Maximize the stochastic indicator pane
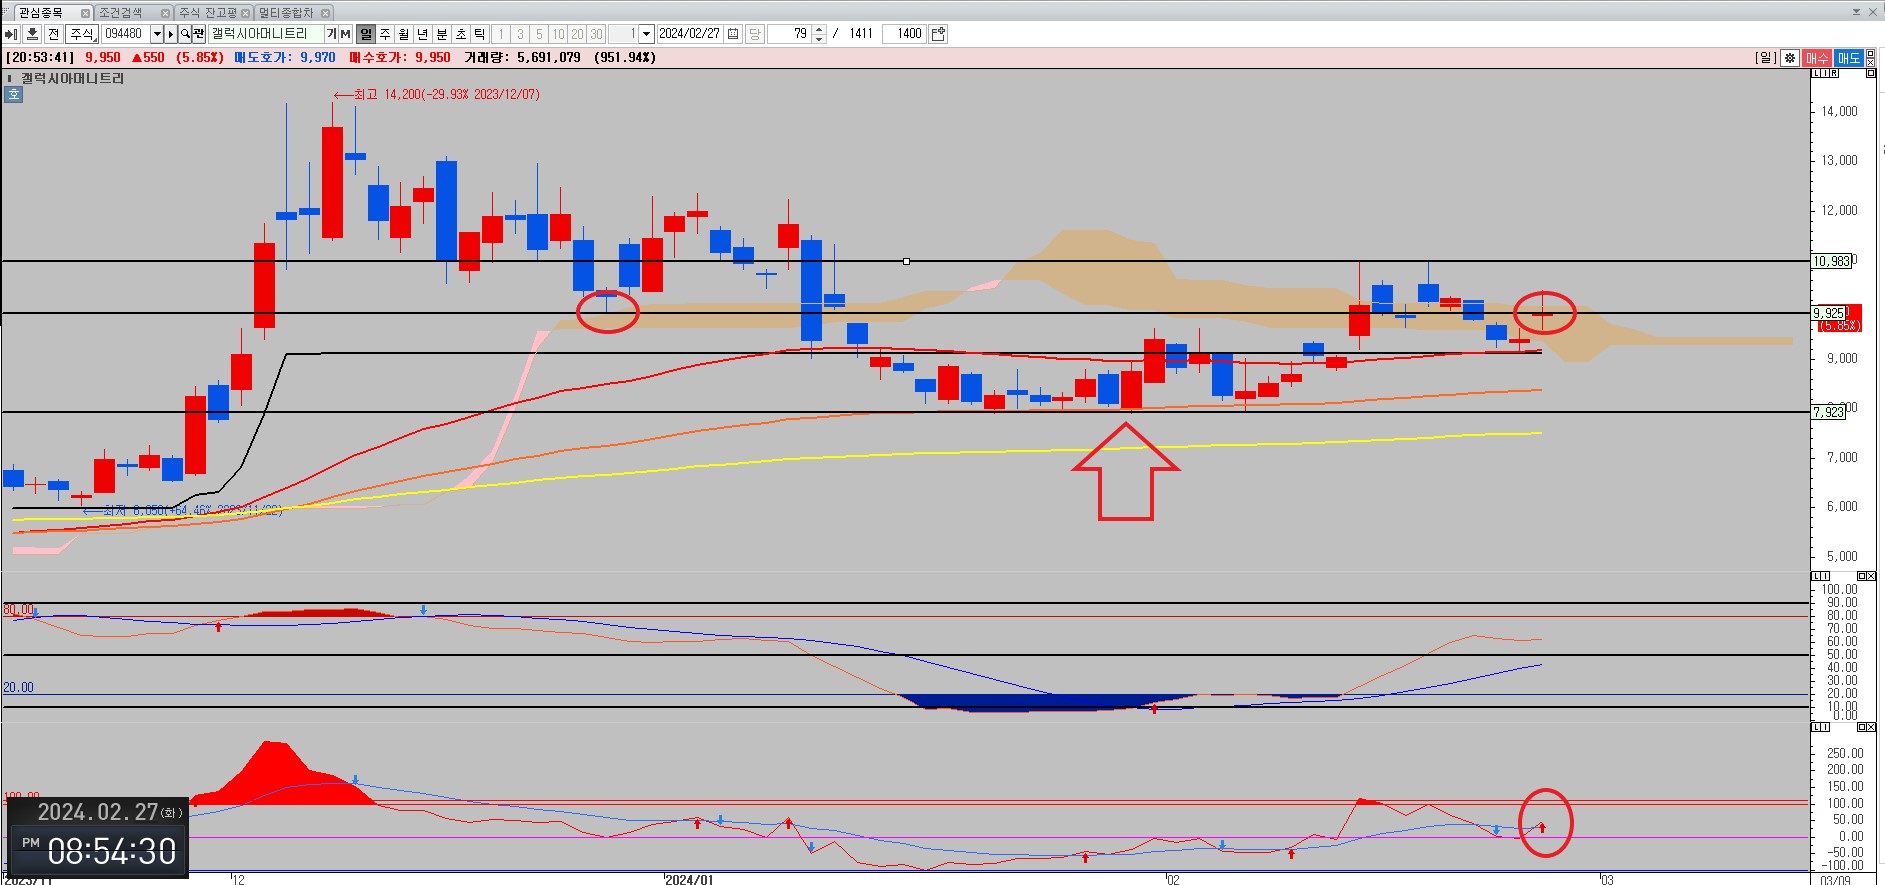 click(x=1862, y=576)
